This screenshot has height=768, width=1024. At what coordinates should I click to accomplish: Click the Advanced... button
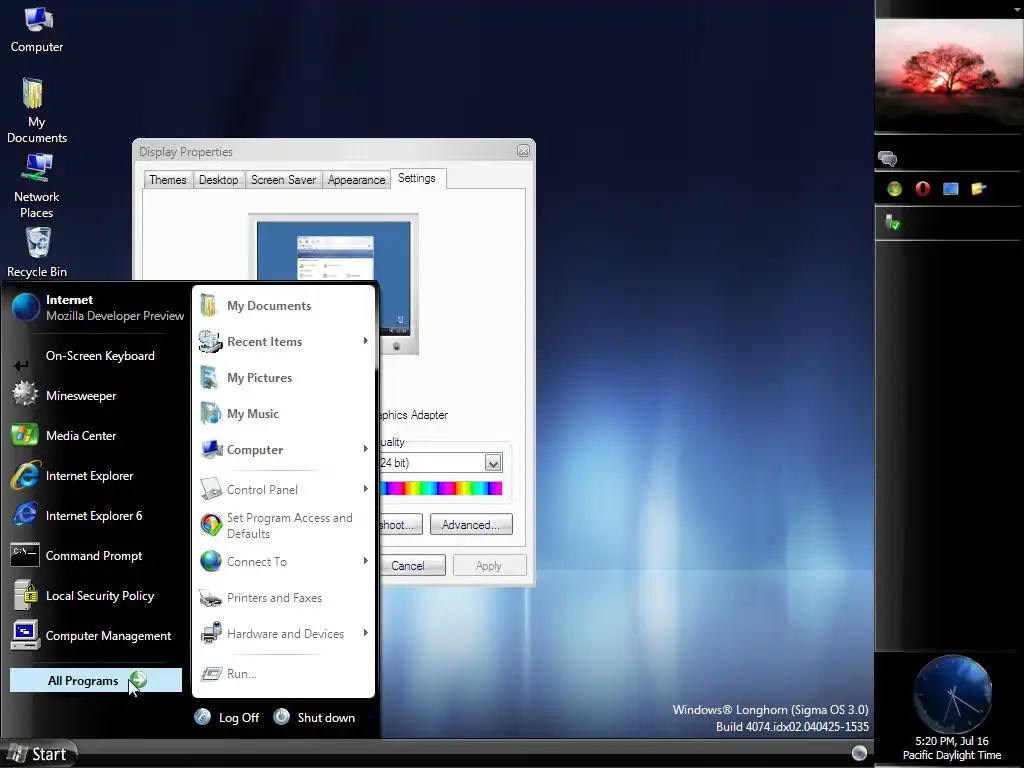[471, 524]
